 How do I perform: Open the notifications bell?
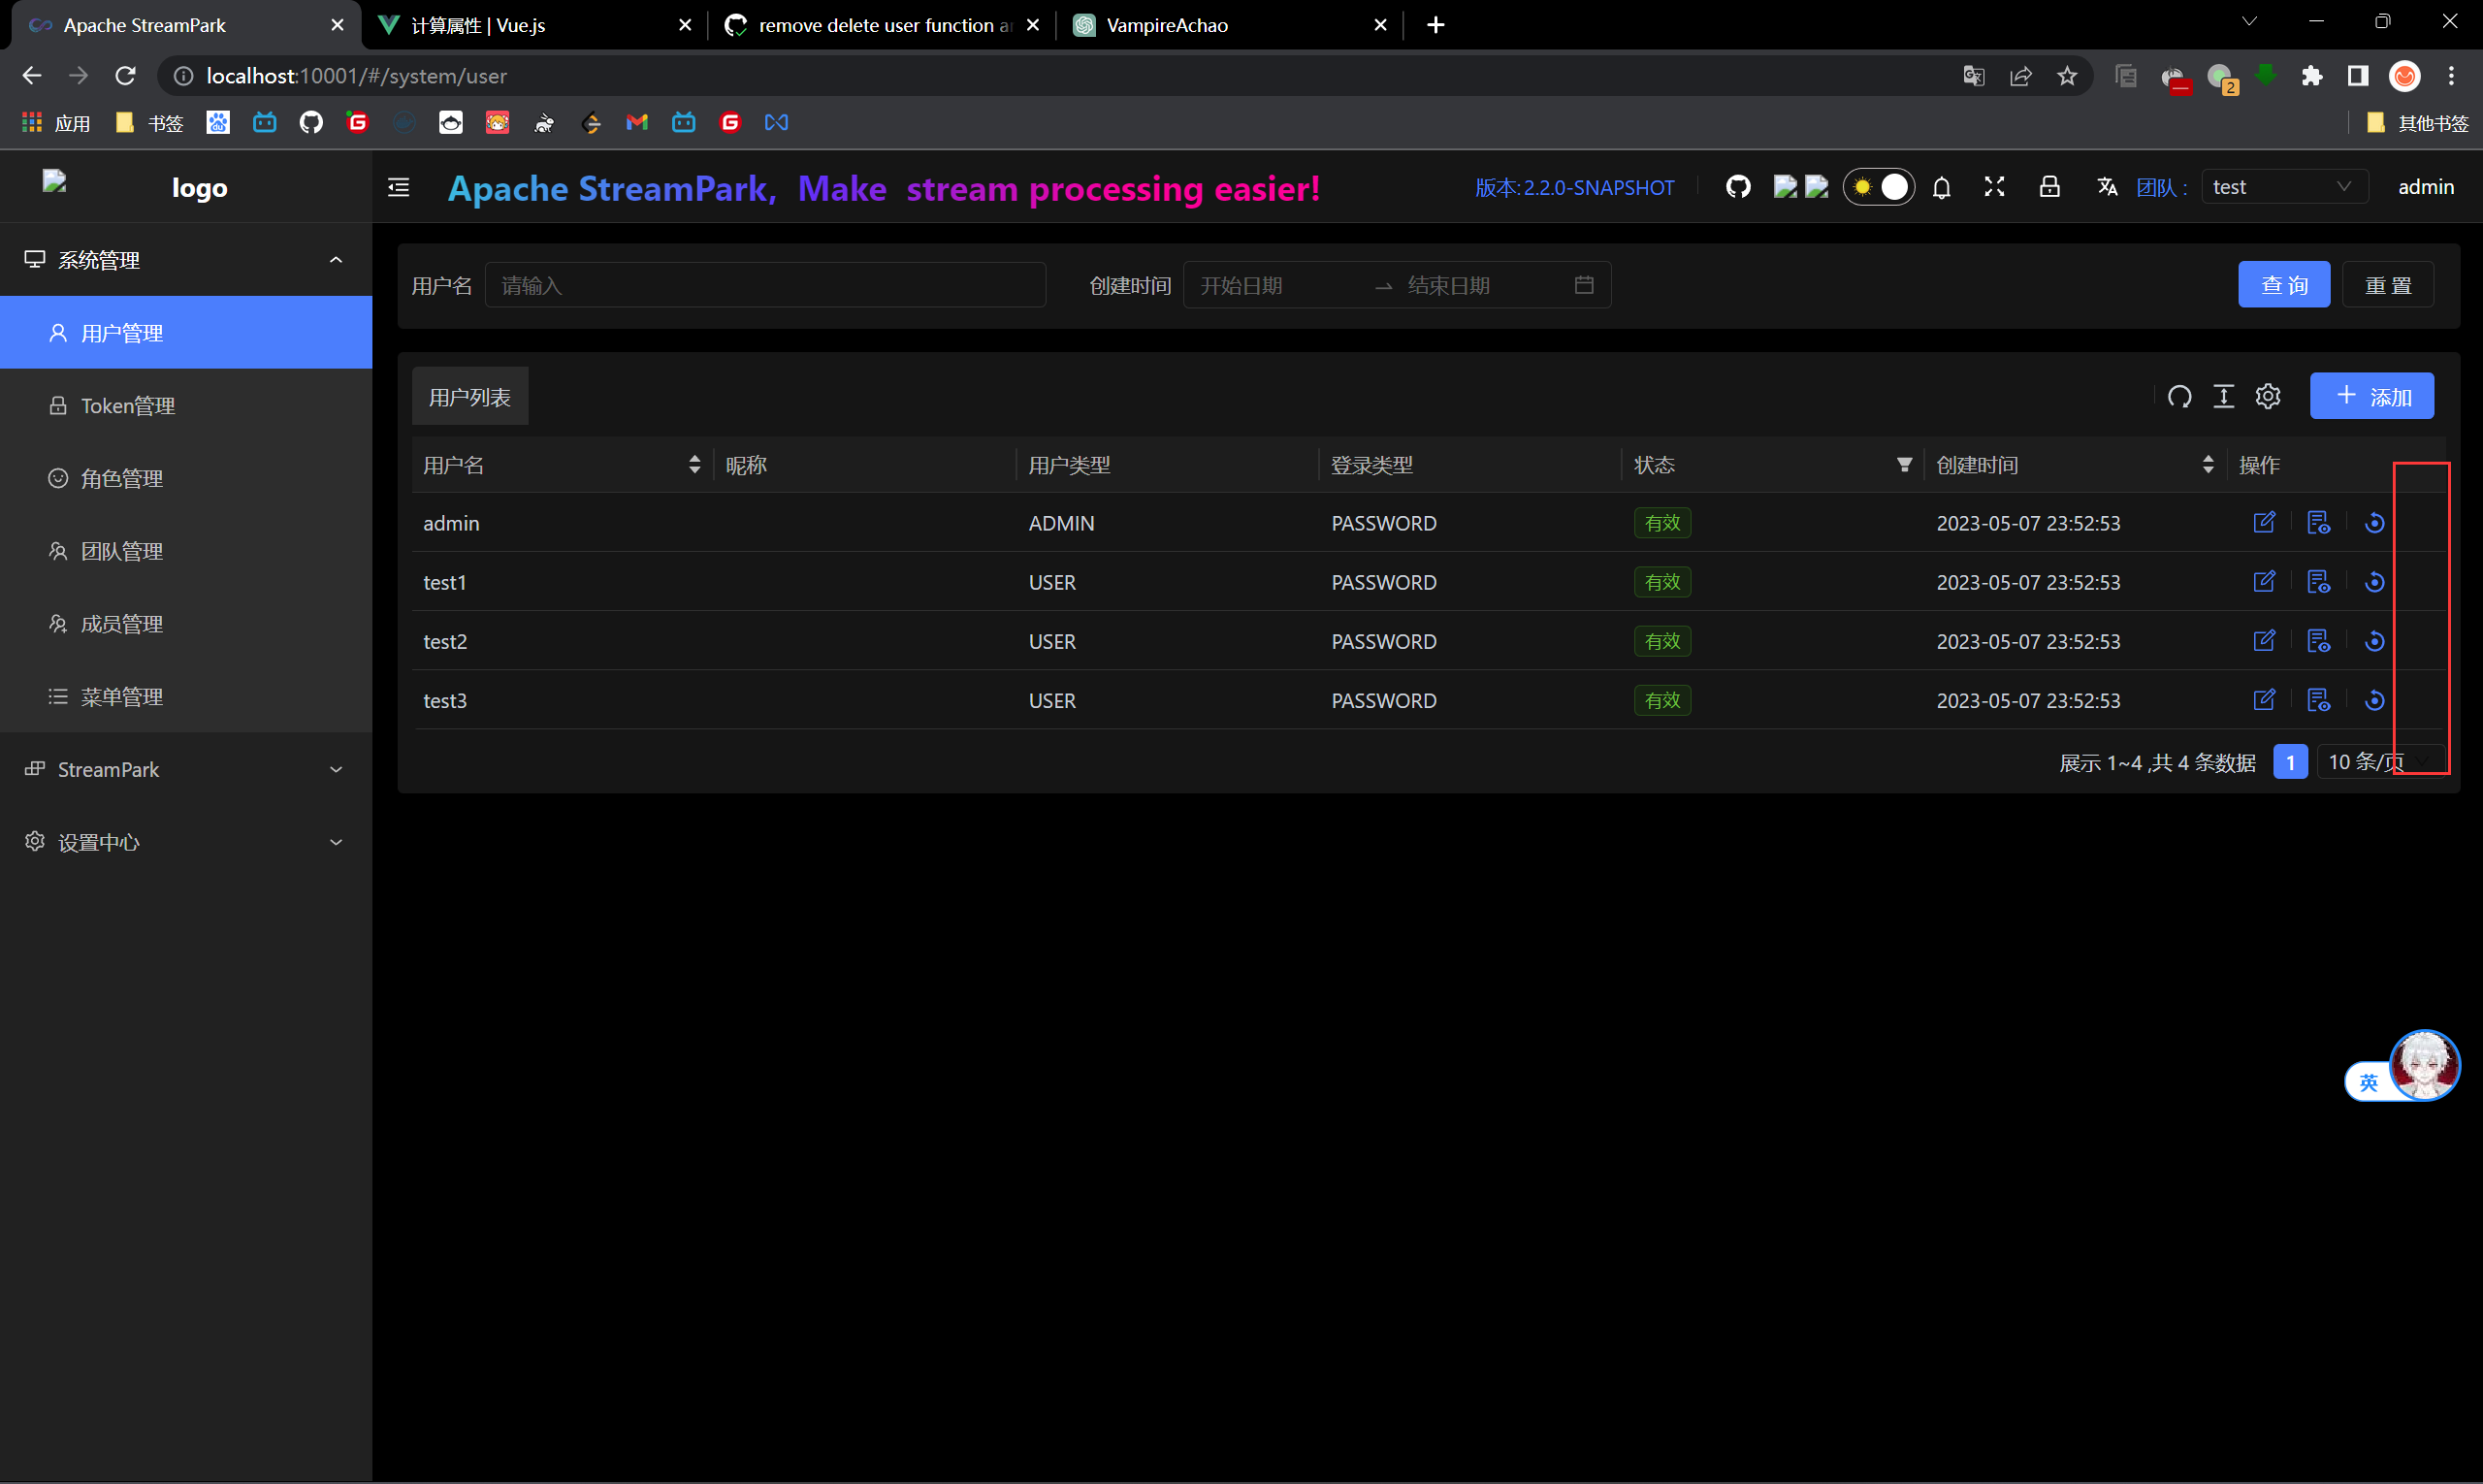tap(1941, 187)
